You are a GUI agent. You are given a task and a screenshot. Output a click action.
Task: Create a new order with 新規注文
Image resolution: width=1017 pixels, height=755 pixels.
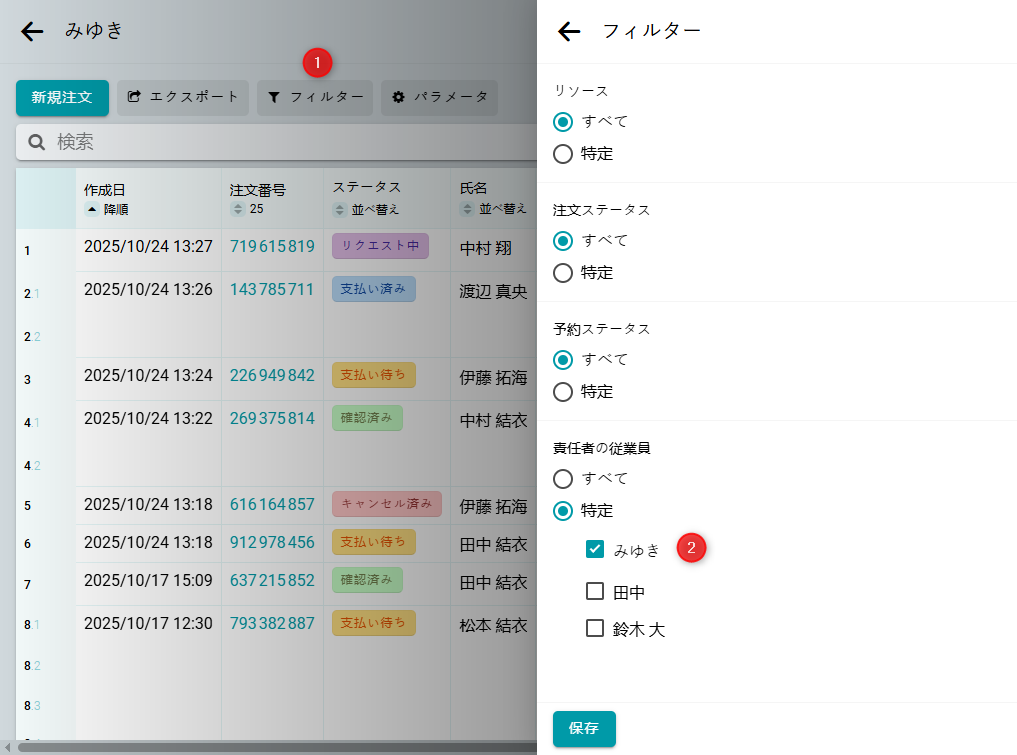tap(62, 97)
